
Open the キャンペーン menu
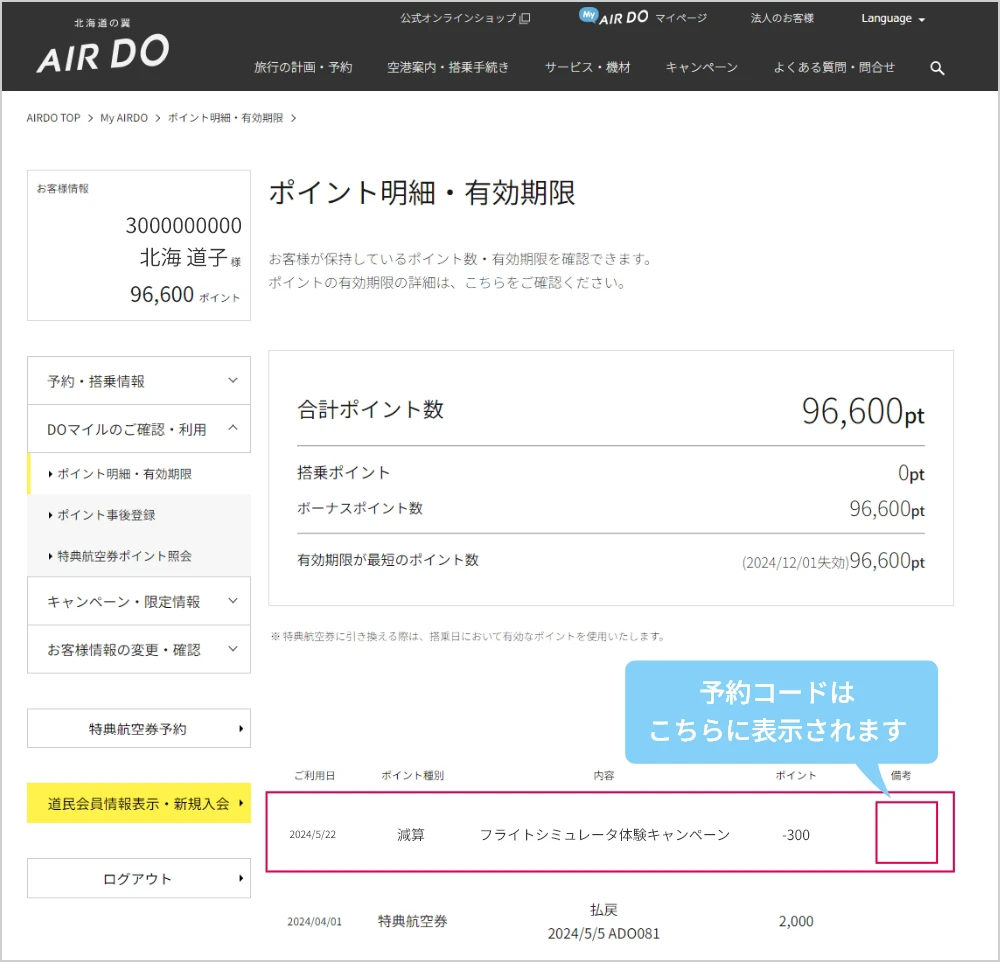(702, 68)
